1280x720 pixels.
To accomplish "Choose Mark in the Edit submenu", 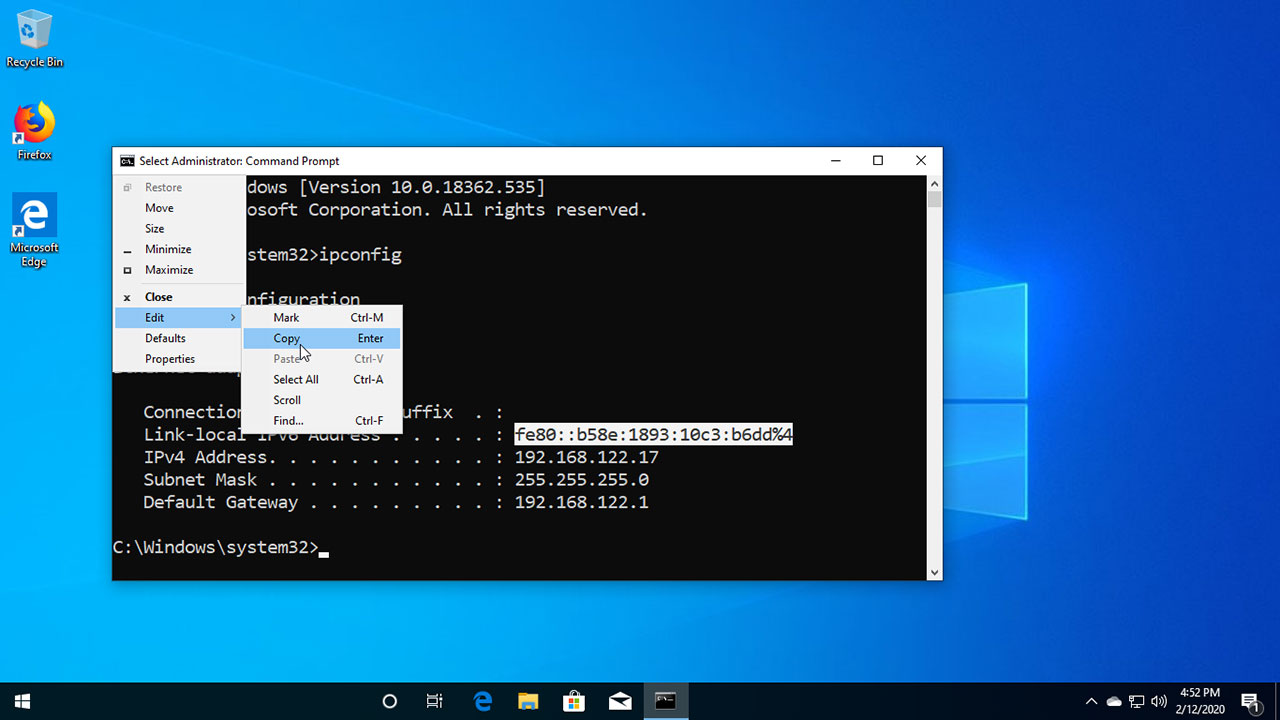I will (322, 318).
